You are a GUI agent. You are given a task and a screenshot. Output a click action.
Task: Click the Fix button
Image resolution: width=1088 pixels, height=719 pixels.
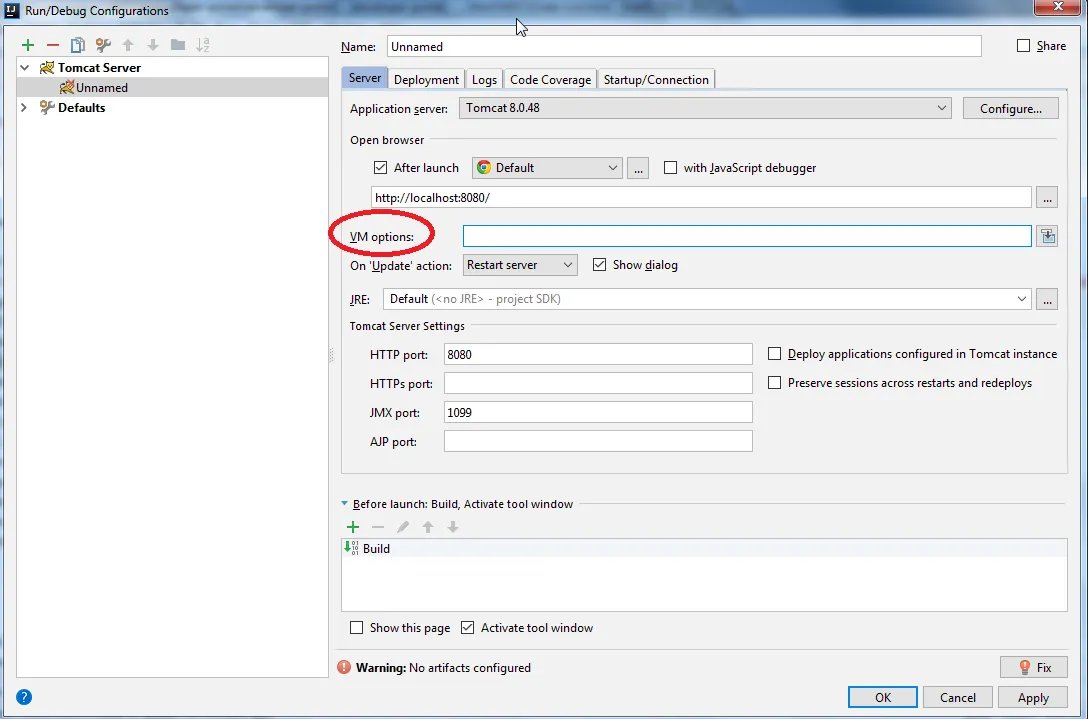pyautogui.click(x=1035, y=667)
